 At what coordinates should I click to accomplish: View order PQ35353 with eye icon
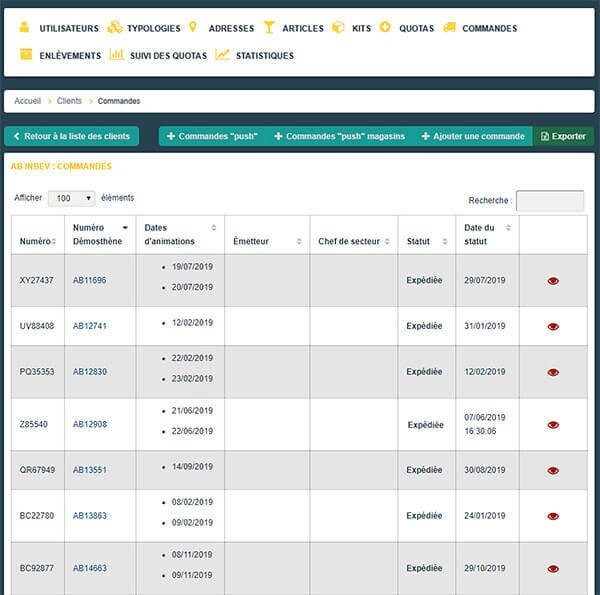tap(553, 372)
